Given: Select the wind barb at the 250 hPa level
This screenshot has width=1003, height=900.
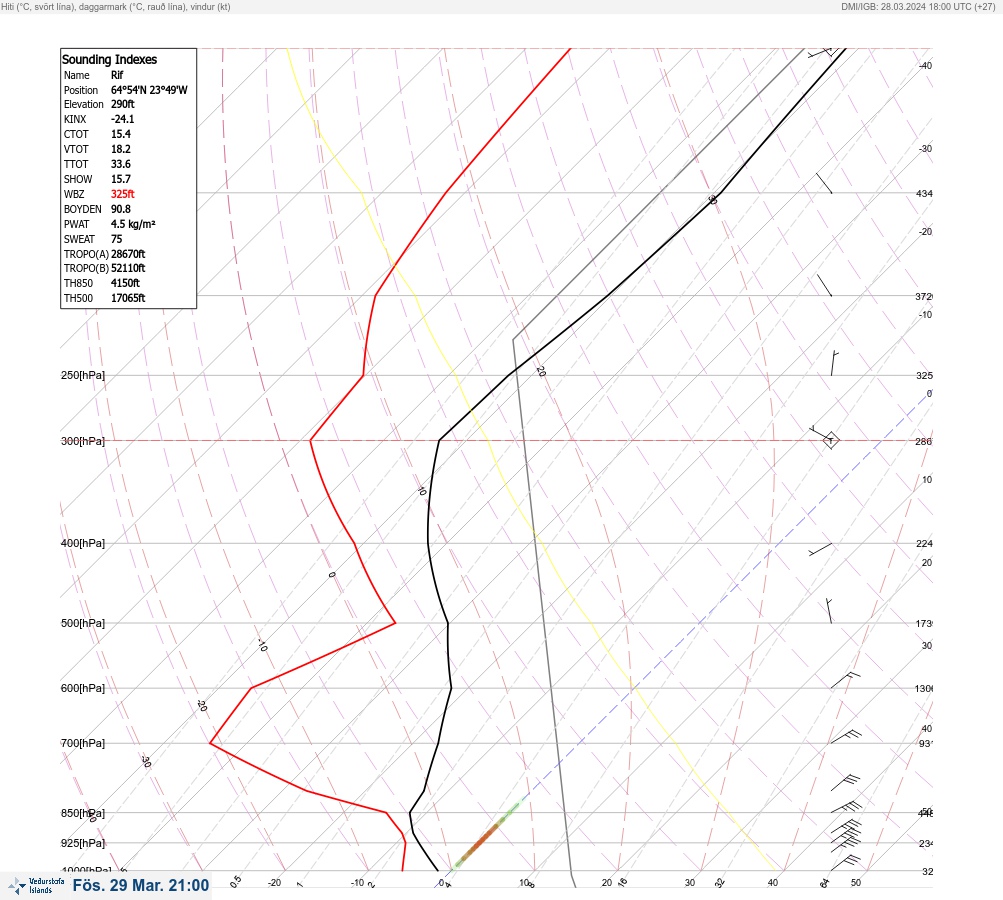Looking at the screenshot, I should click(834, 363).
